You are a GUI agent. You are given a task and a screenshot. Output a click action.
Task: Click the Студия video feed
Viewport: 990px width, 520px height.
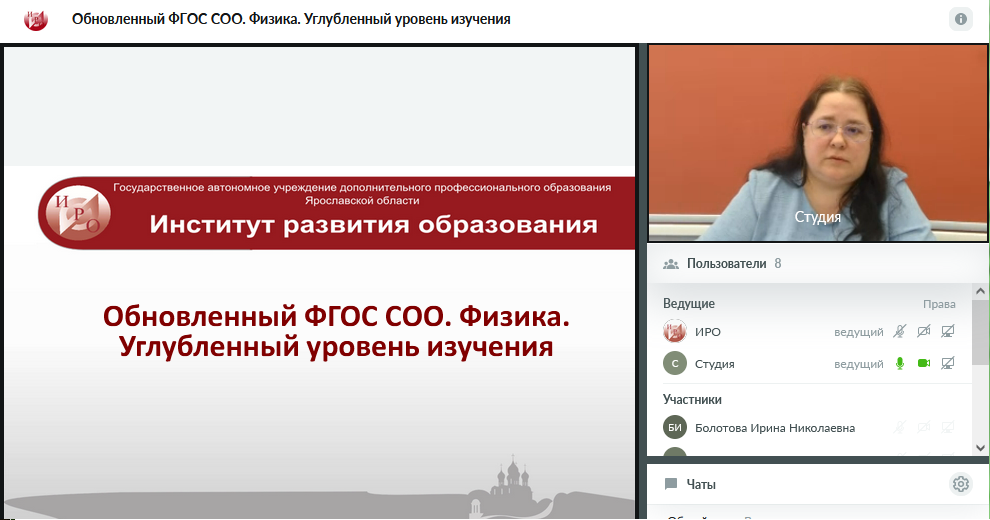coord(817,143)
